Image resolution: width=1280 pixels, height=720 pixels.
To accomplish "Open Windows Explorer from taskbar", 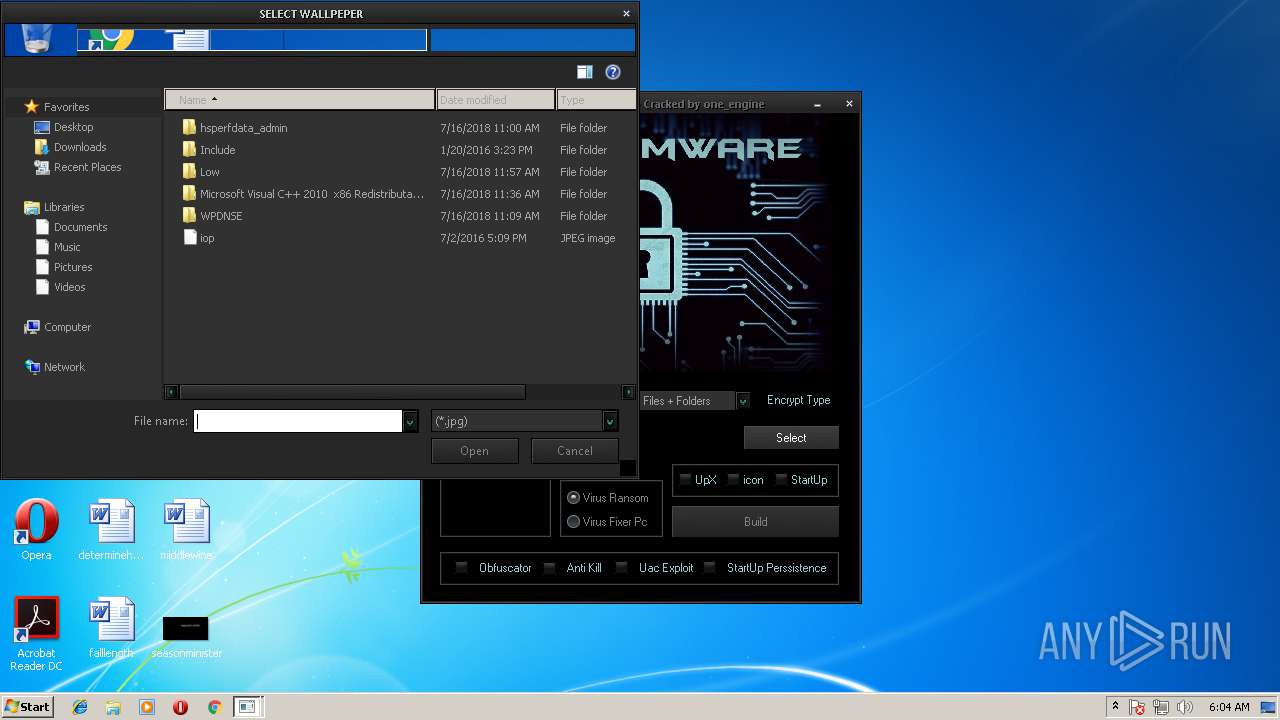I will pos(113,707).
